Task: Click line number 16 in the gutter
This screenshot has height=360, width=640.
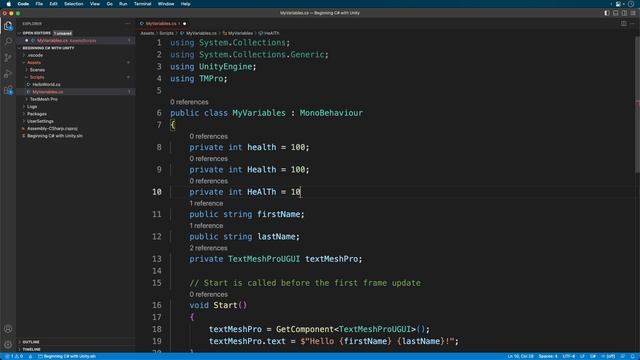Action: pyautogui.click(x=157, y=305)
